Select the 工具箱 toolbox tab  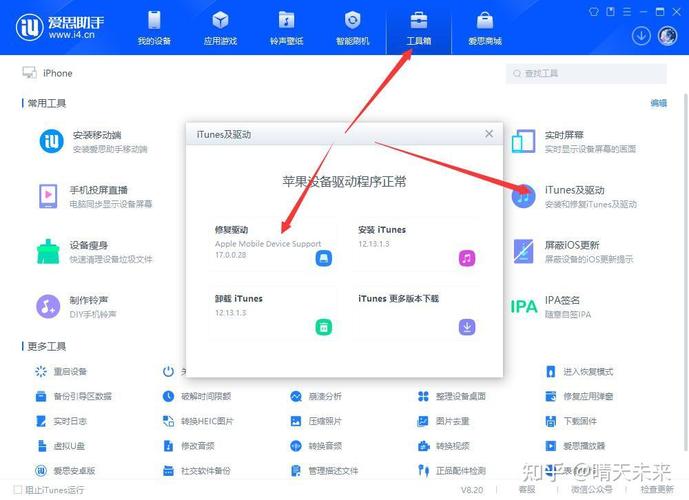click(419, 28)
